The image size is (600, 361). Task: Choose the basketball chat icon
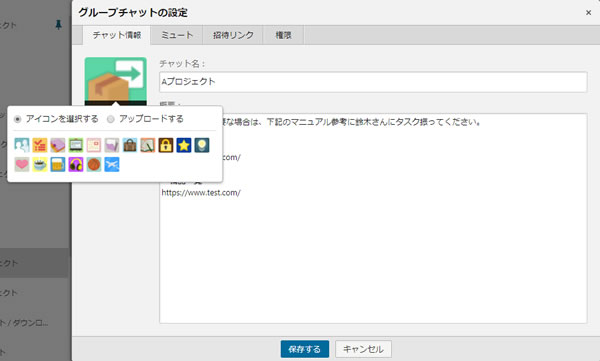94,164
